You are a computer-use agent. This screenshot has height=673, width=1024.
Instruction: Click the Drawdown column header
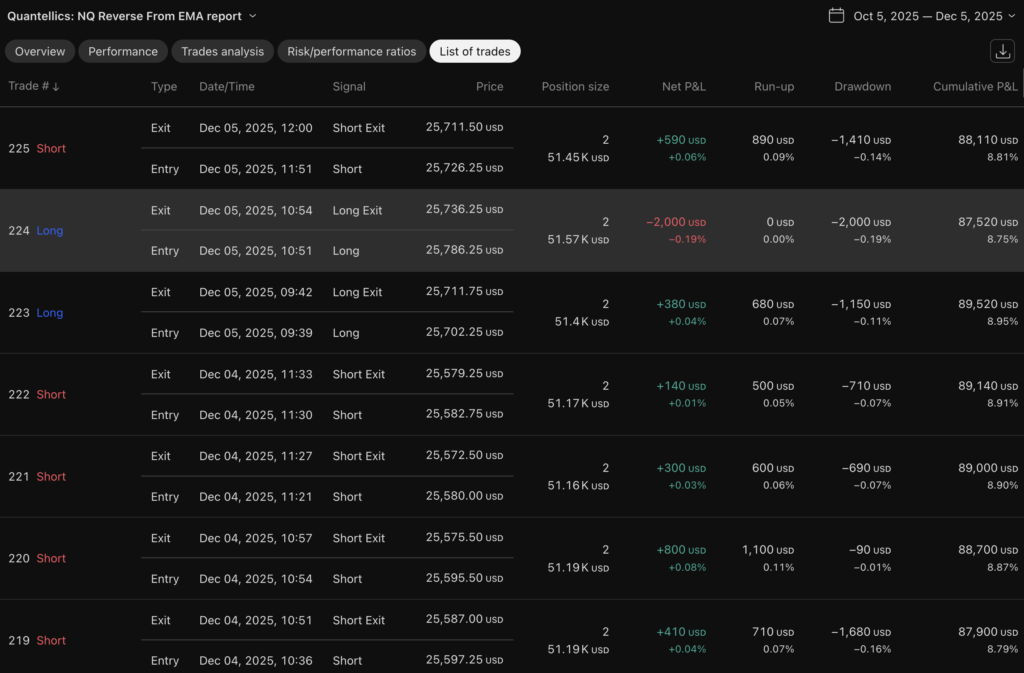point(862,87)
